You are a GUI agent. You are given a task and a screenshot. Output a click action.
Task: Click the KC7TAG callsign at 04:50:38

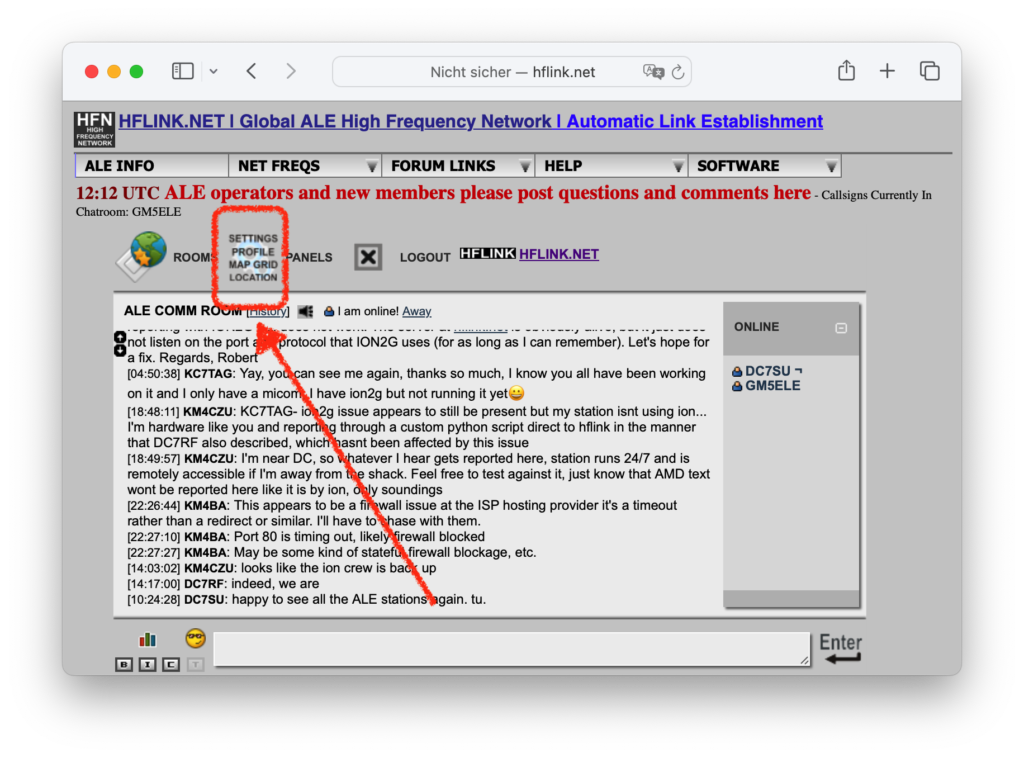(208, 373)
